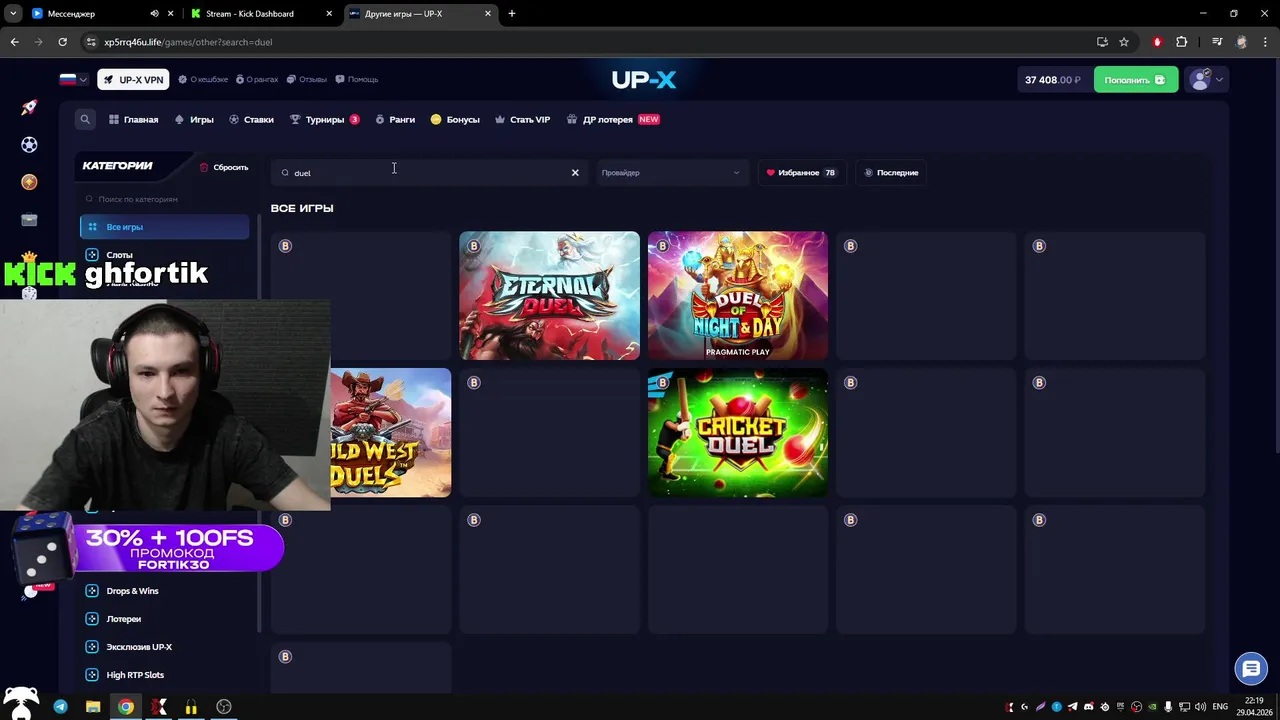Screen dimensions: 1280x720
Task: Open the Wild West Duels game thumbnail
Action: click(x=390, y=433)
